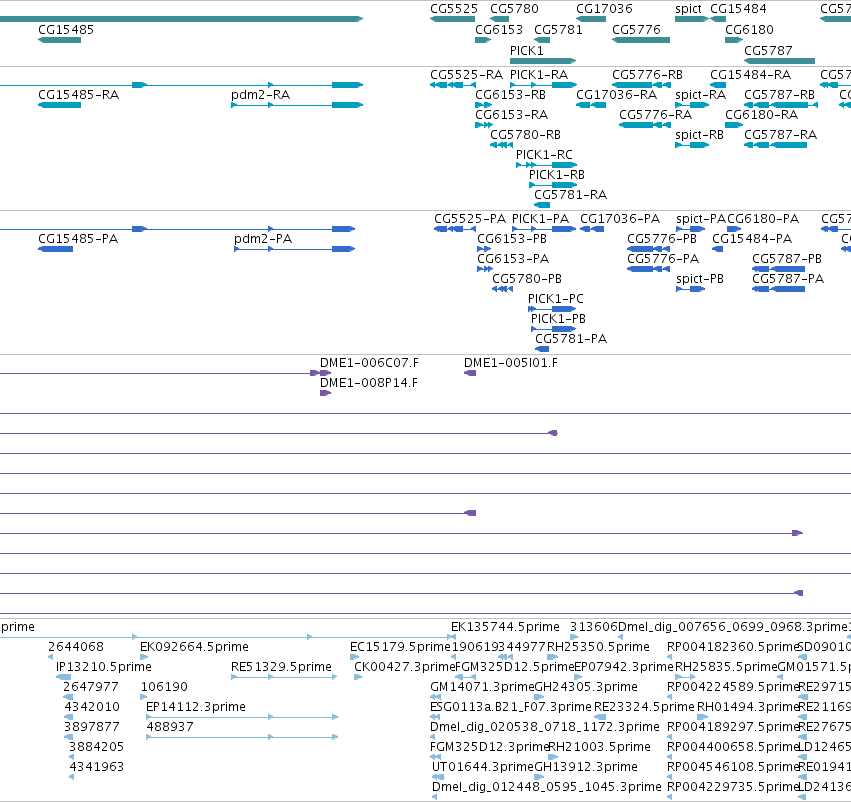Screen dimensions: 851x802
Task: Select the CG15485-RA transcript label
Action: coord(78,94)
